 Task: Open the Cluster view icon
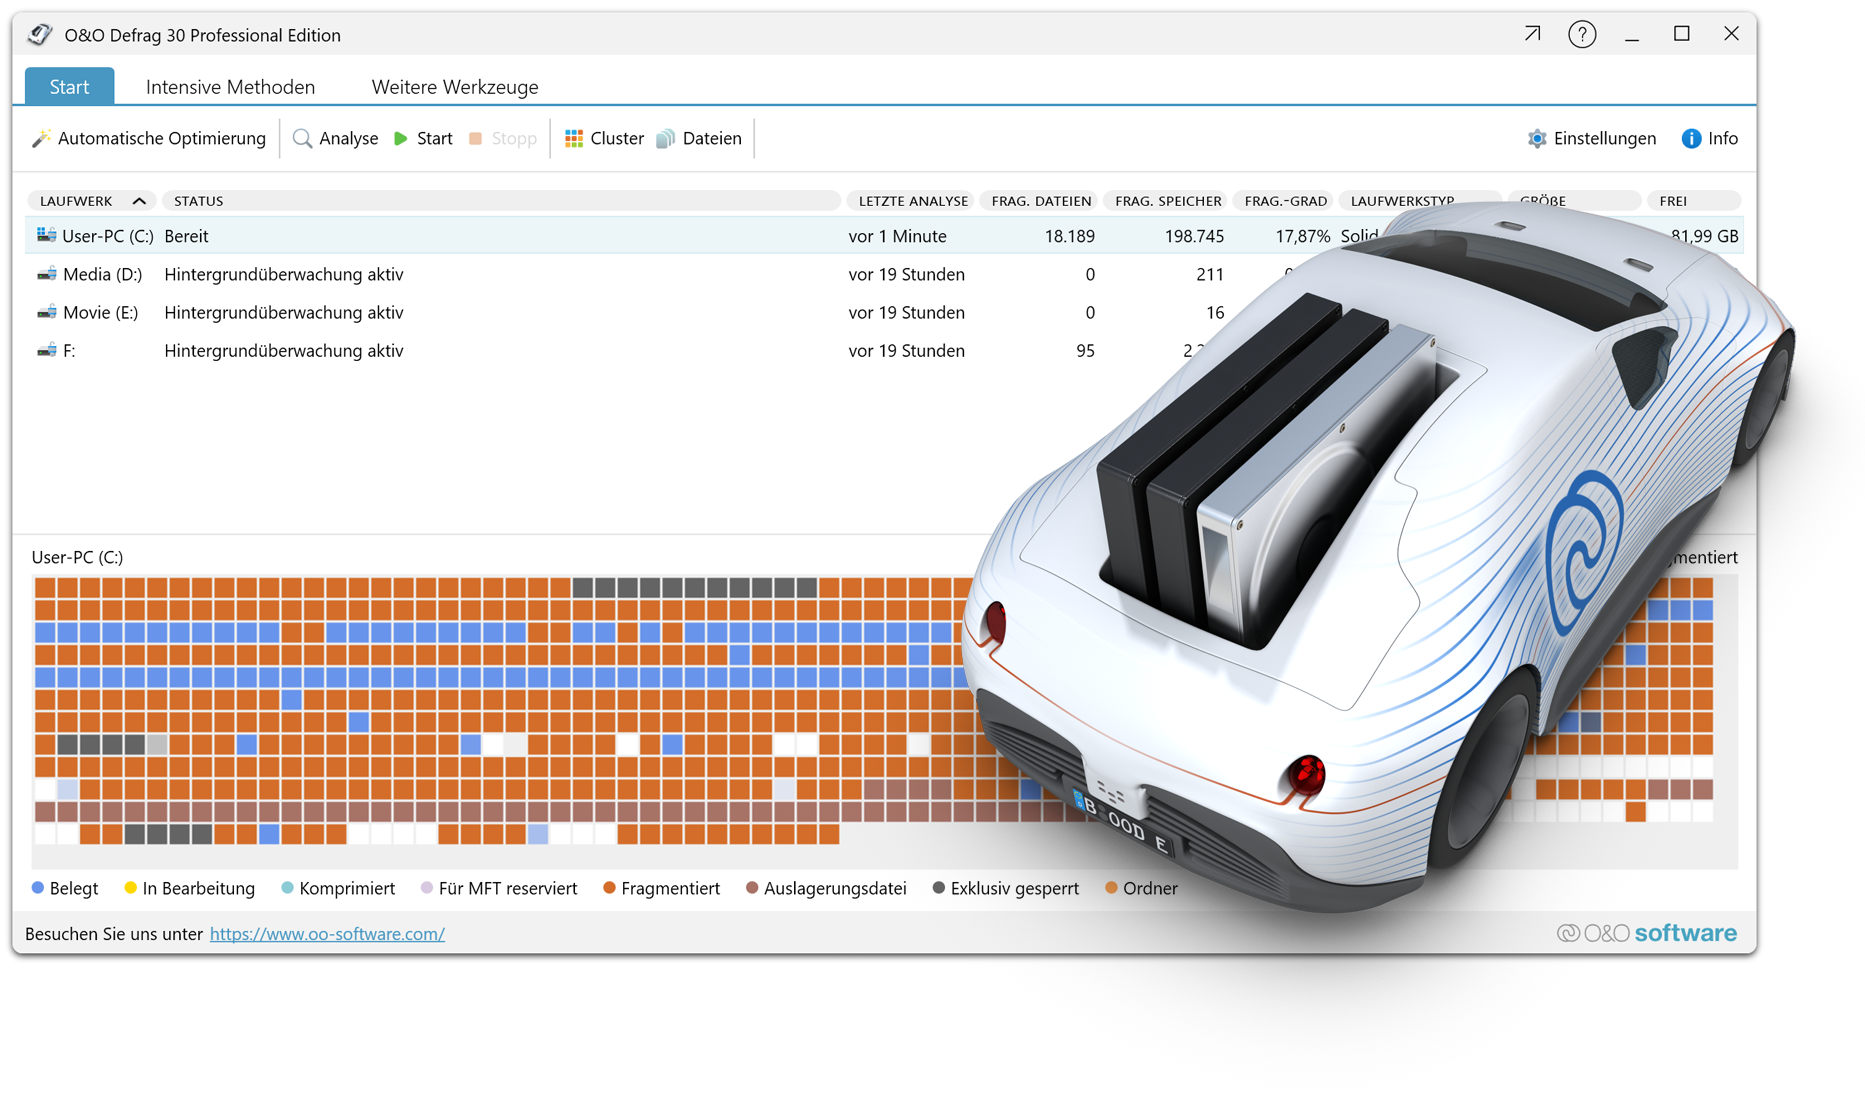[573, 138]
